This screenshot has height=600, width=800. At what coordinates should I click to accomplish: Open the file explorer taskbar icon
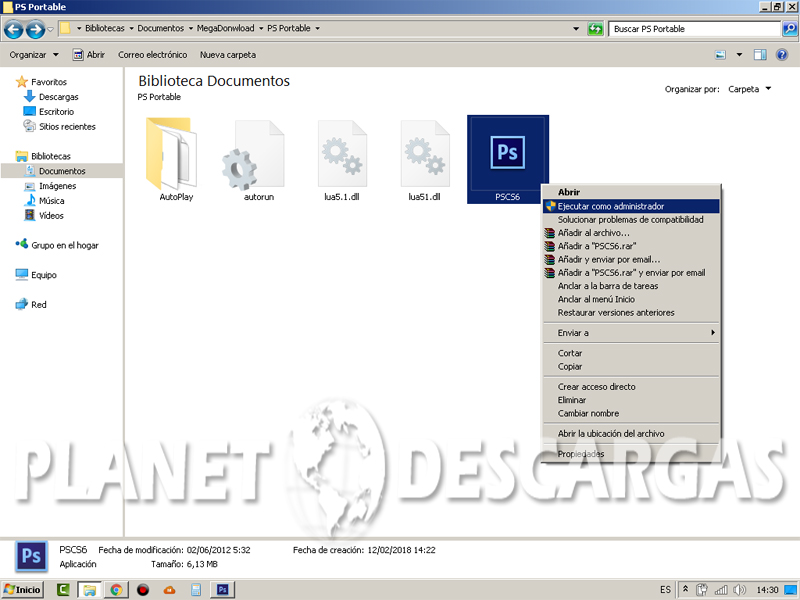coord(90,590)
